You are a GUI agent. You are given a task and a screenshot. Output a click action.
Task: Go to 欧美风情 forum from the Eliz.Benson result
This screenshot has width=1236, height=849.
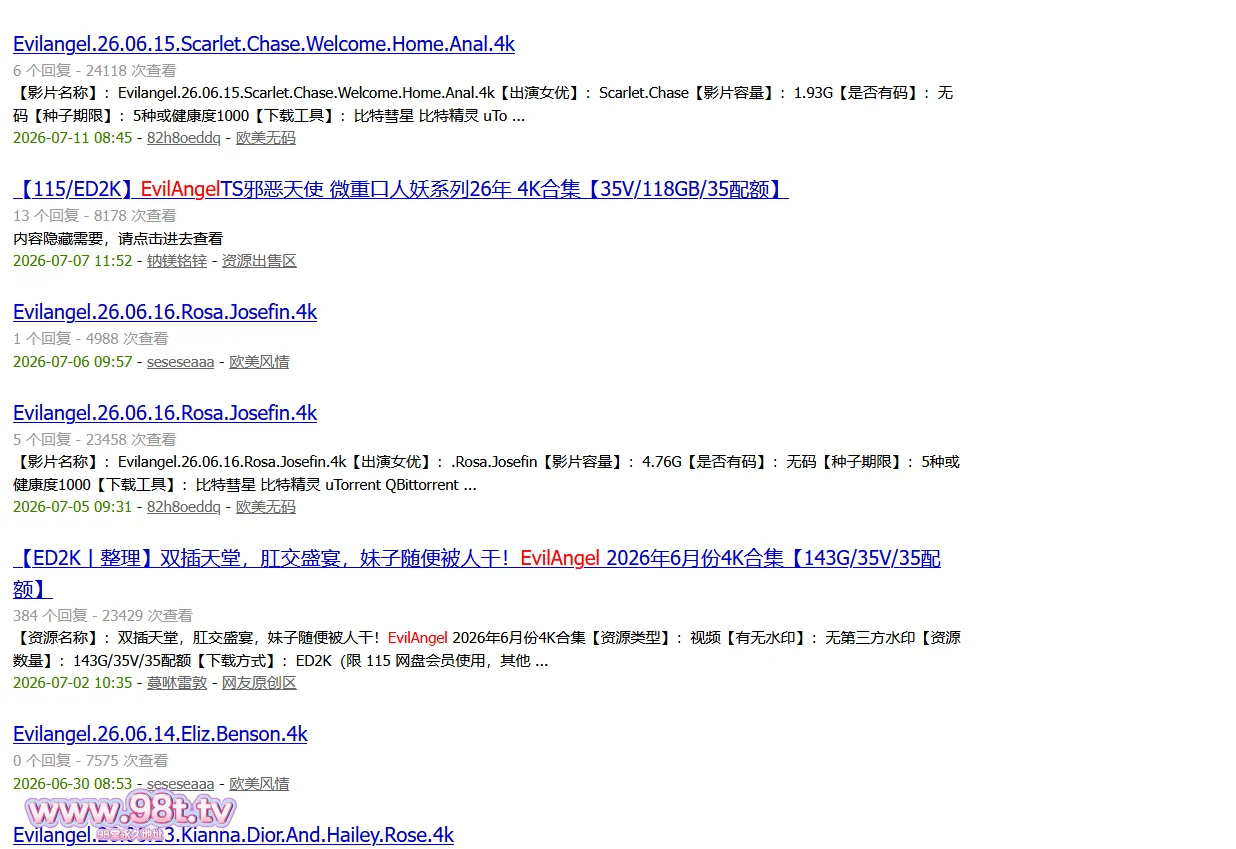pyautogui.click(x=259, y=784)
